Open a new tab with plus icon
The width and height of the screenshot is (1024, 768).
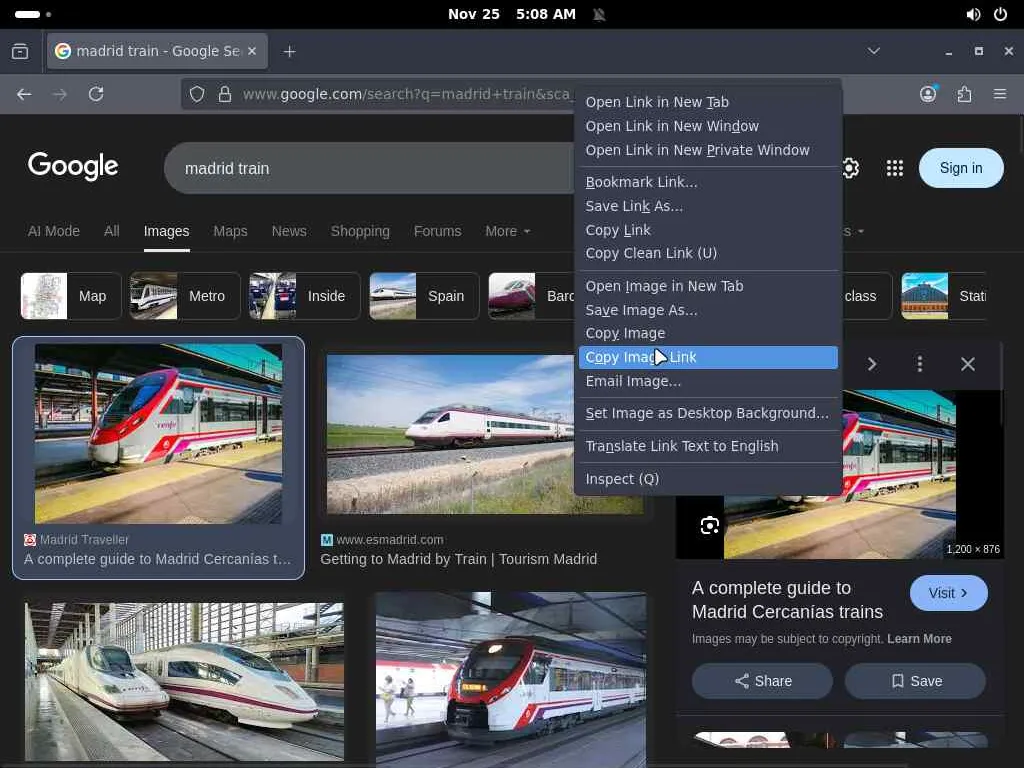point(289,51)
